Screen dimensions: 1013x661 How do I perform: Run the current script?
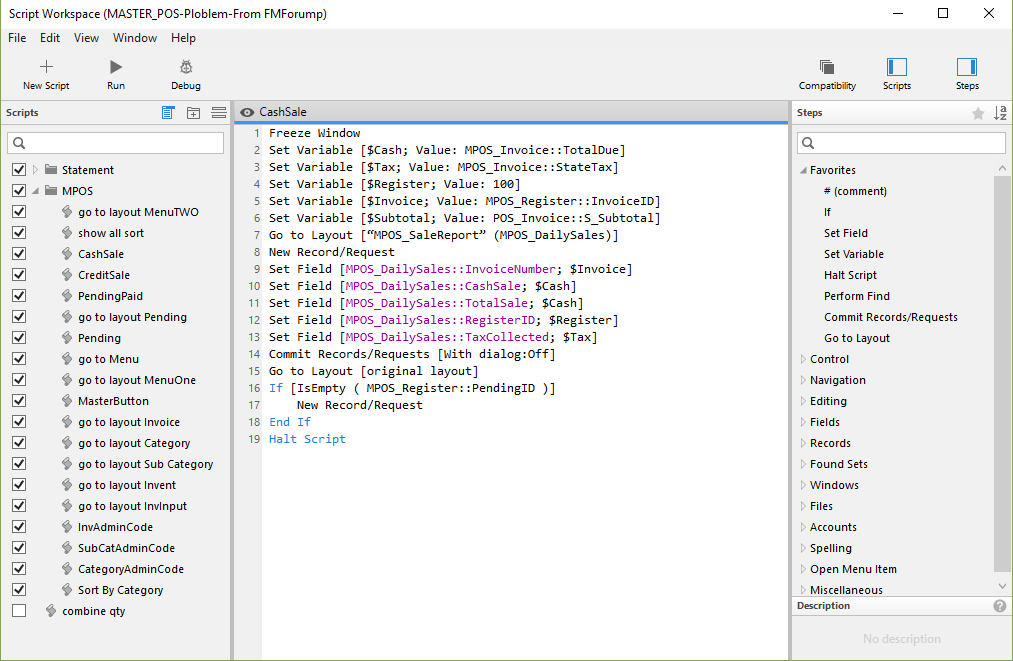116,67
